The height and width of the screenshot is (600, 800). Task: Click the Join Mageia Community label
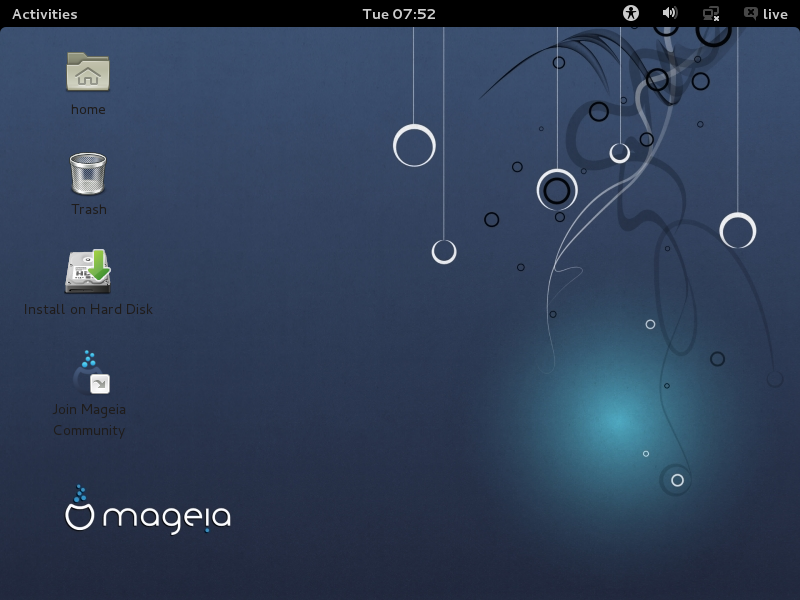[88, 420]
